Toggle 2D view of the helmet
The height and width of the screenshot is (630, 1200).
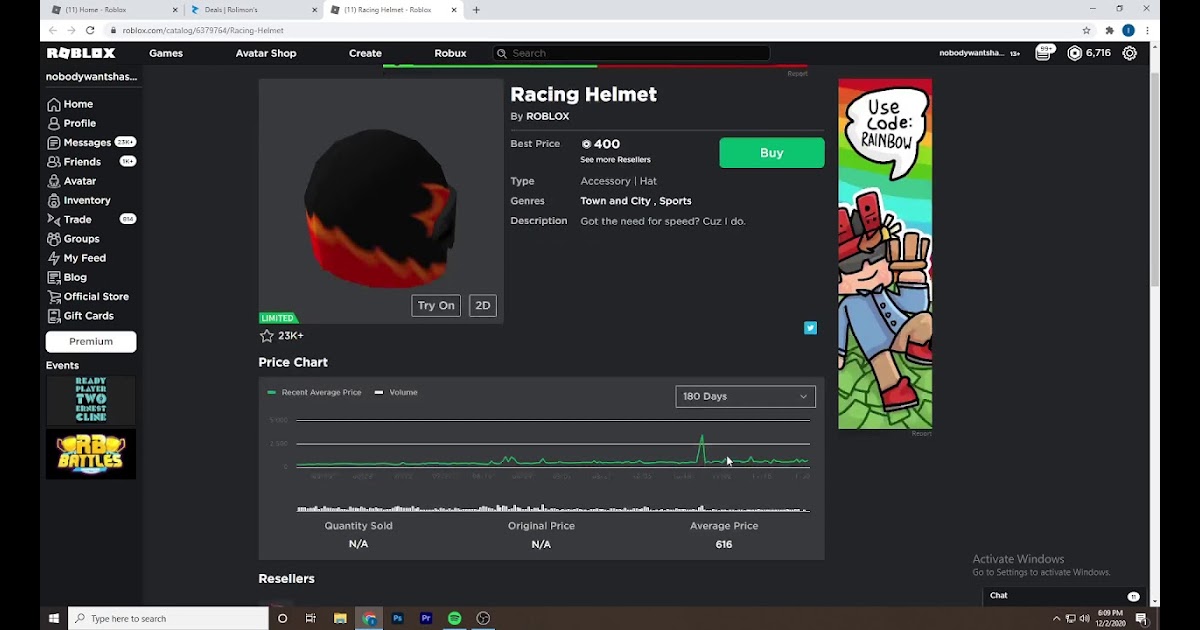point(483,306)
